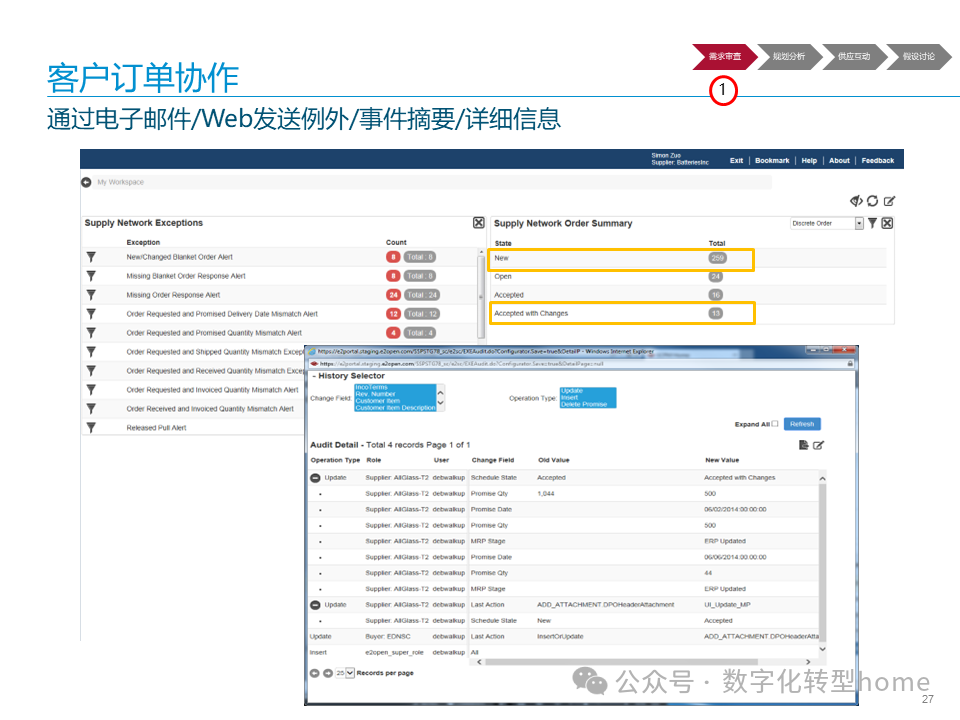The height and width of the screenshot is (720, 960).
Task: Click the Accepted state total badge
Action: (x=716, y=295)
